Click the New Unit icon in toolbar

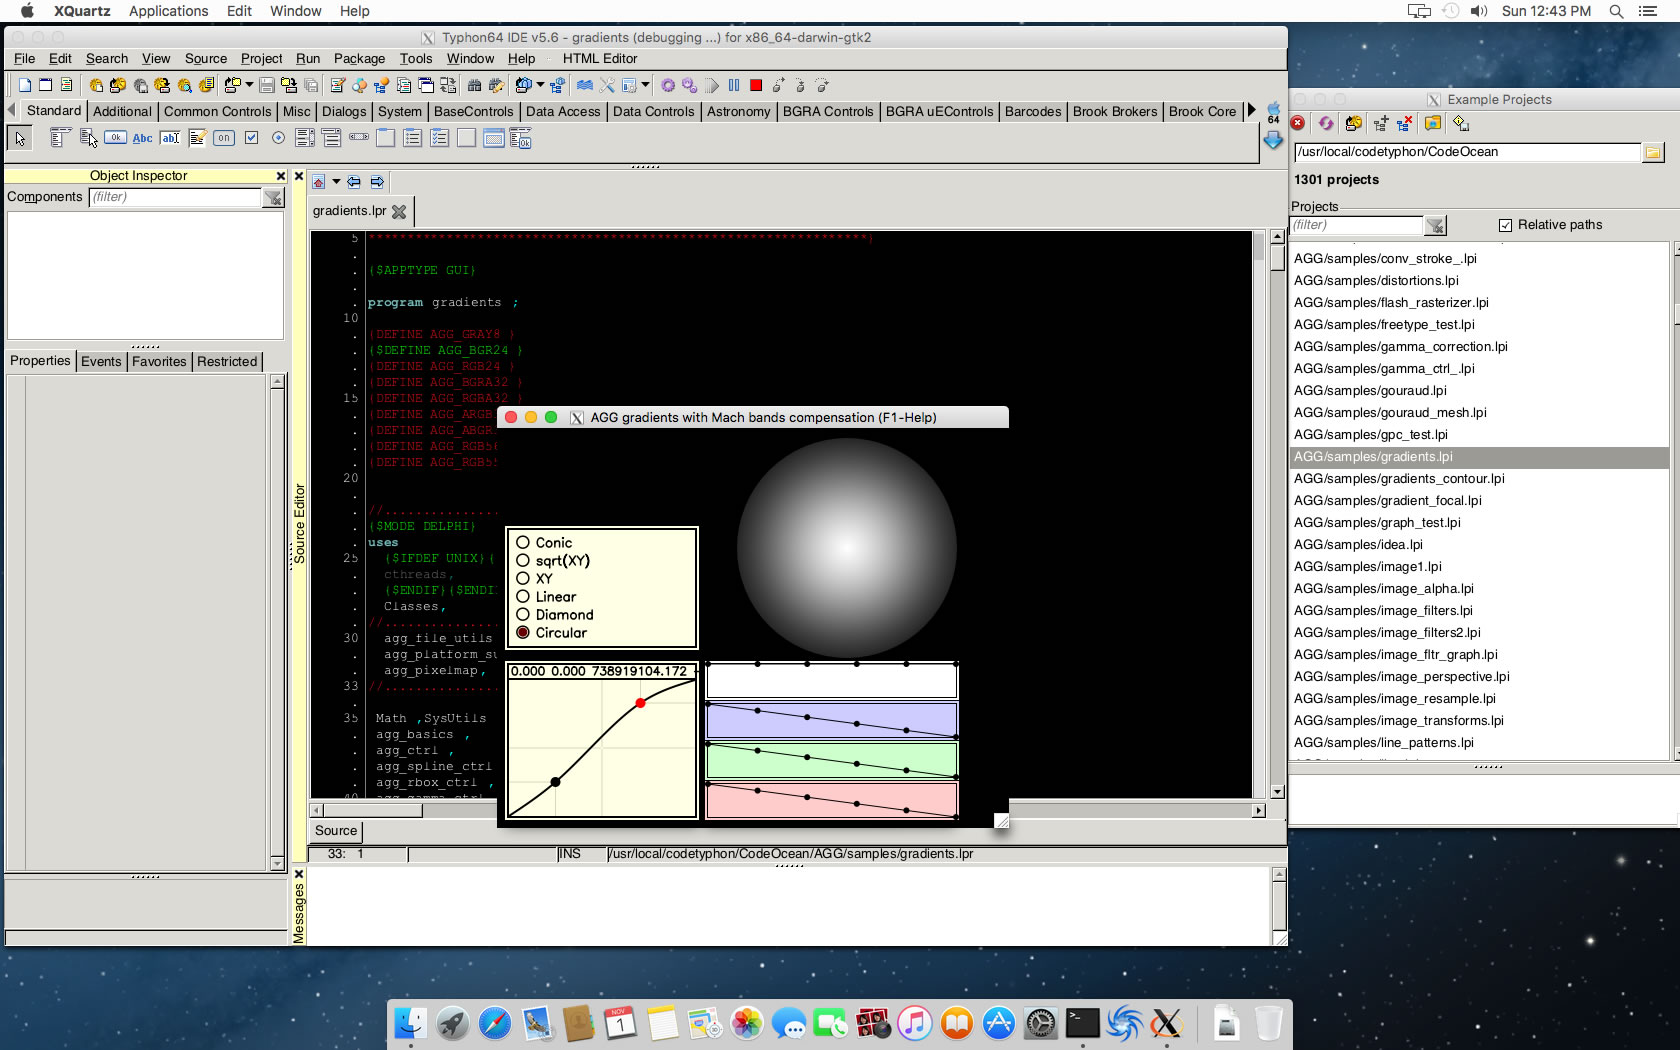point(25,85)
